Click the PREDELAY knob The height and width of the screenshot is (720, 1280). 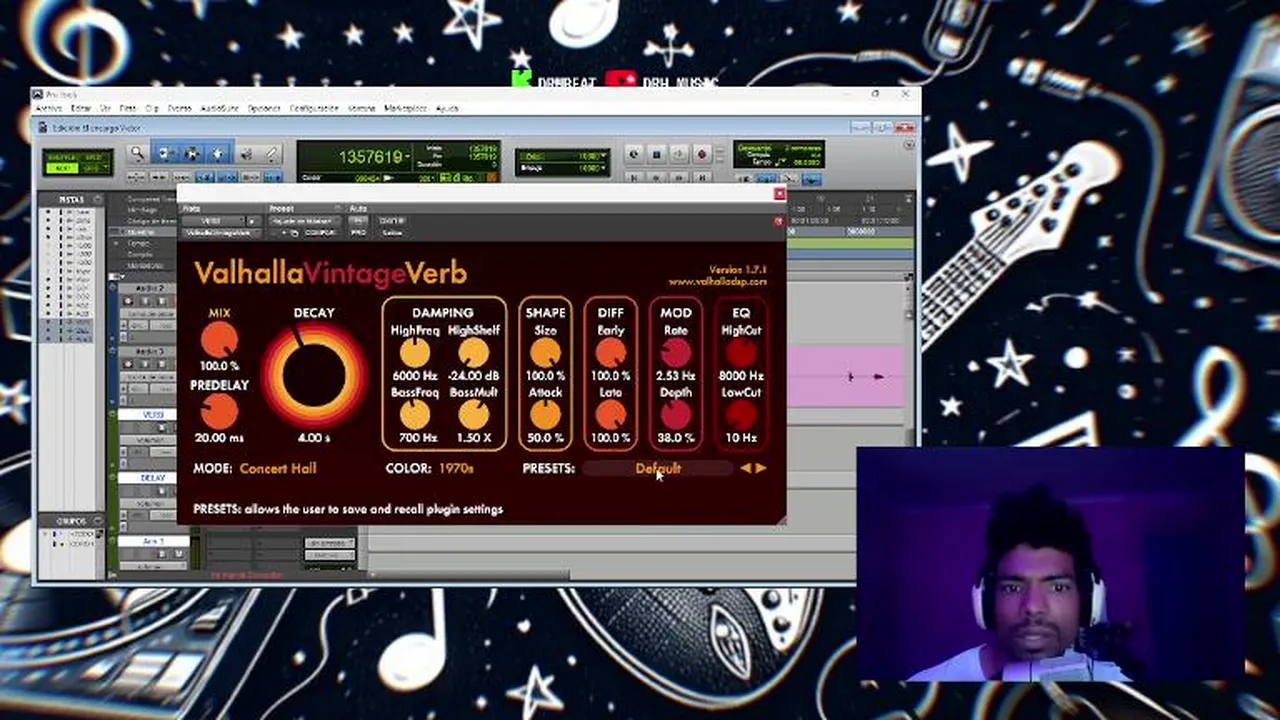click(x=219, y=411)
